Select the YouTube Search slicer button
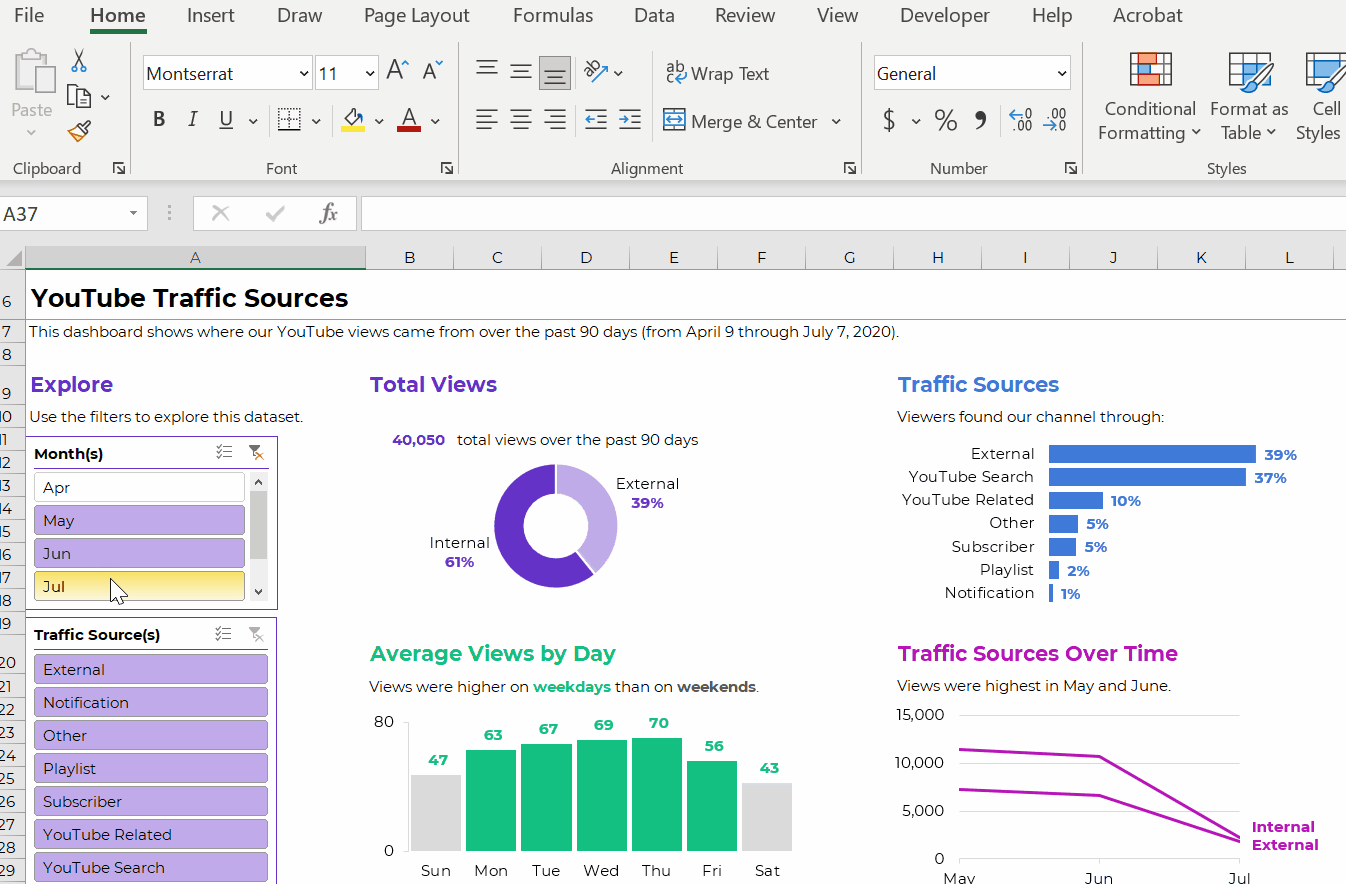The image size is (1346, 884). click(151, 867)
